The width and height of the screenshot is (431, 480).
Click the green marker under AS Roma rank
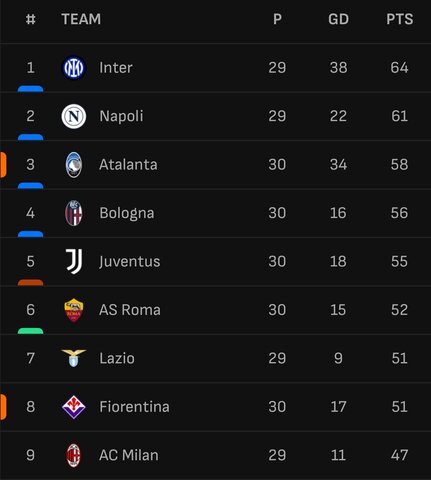30,331
